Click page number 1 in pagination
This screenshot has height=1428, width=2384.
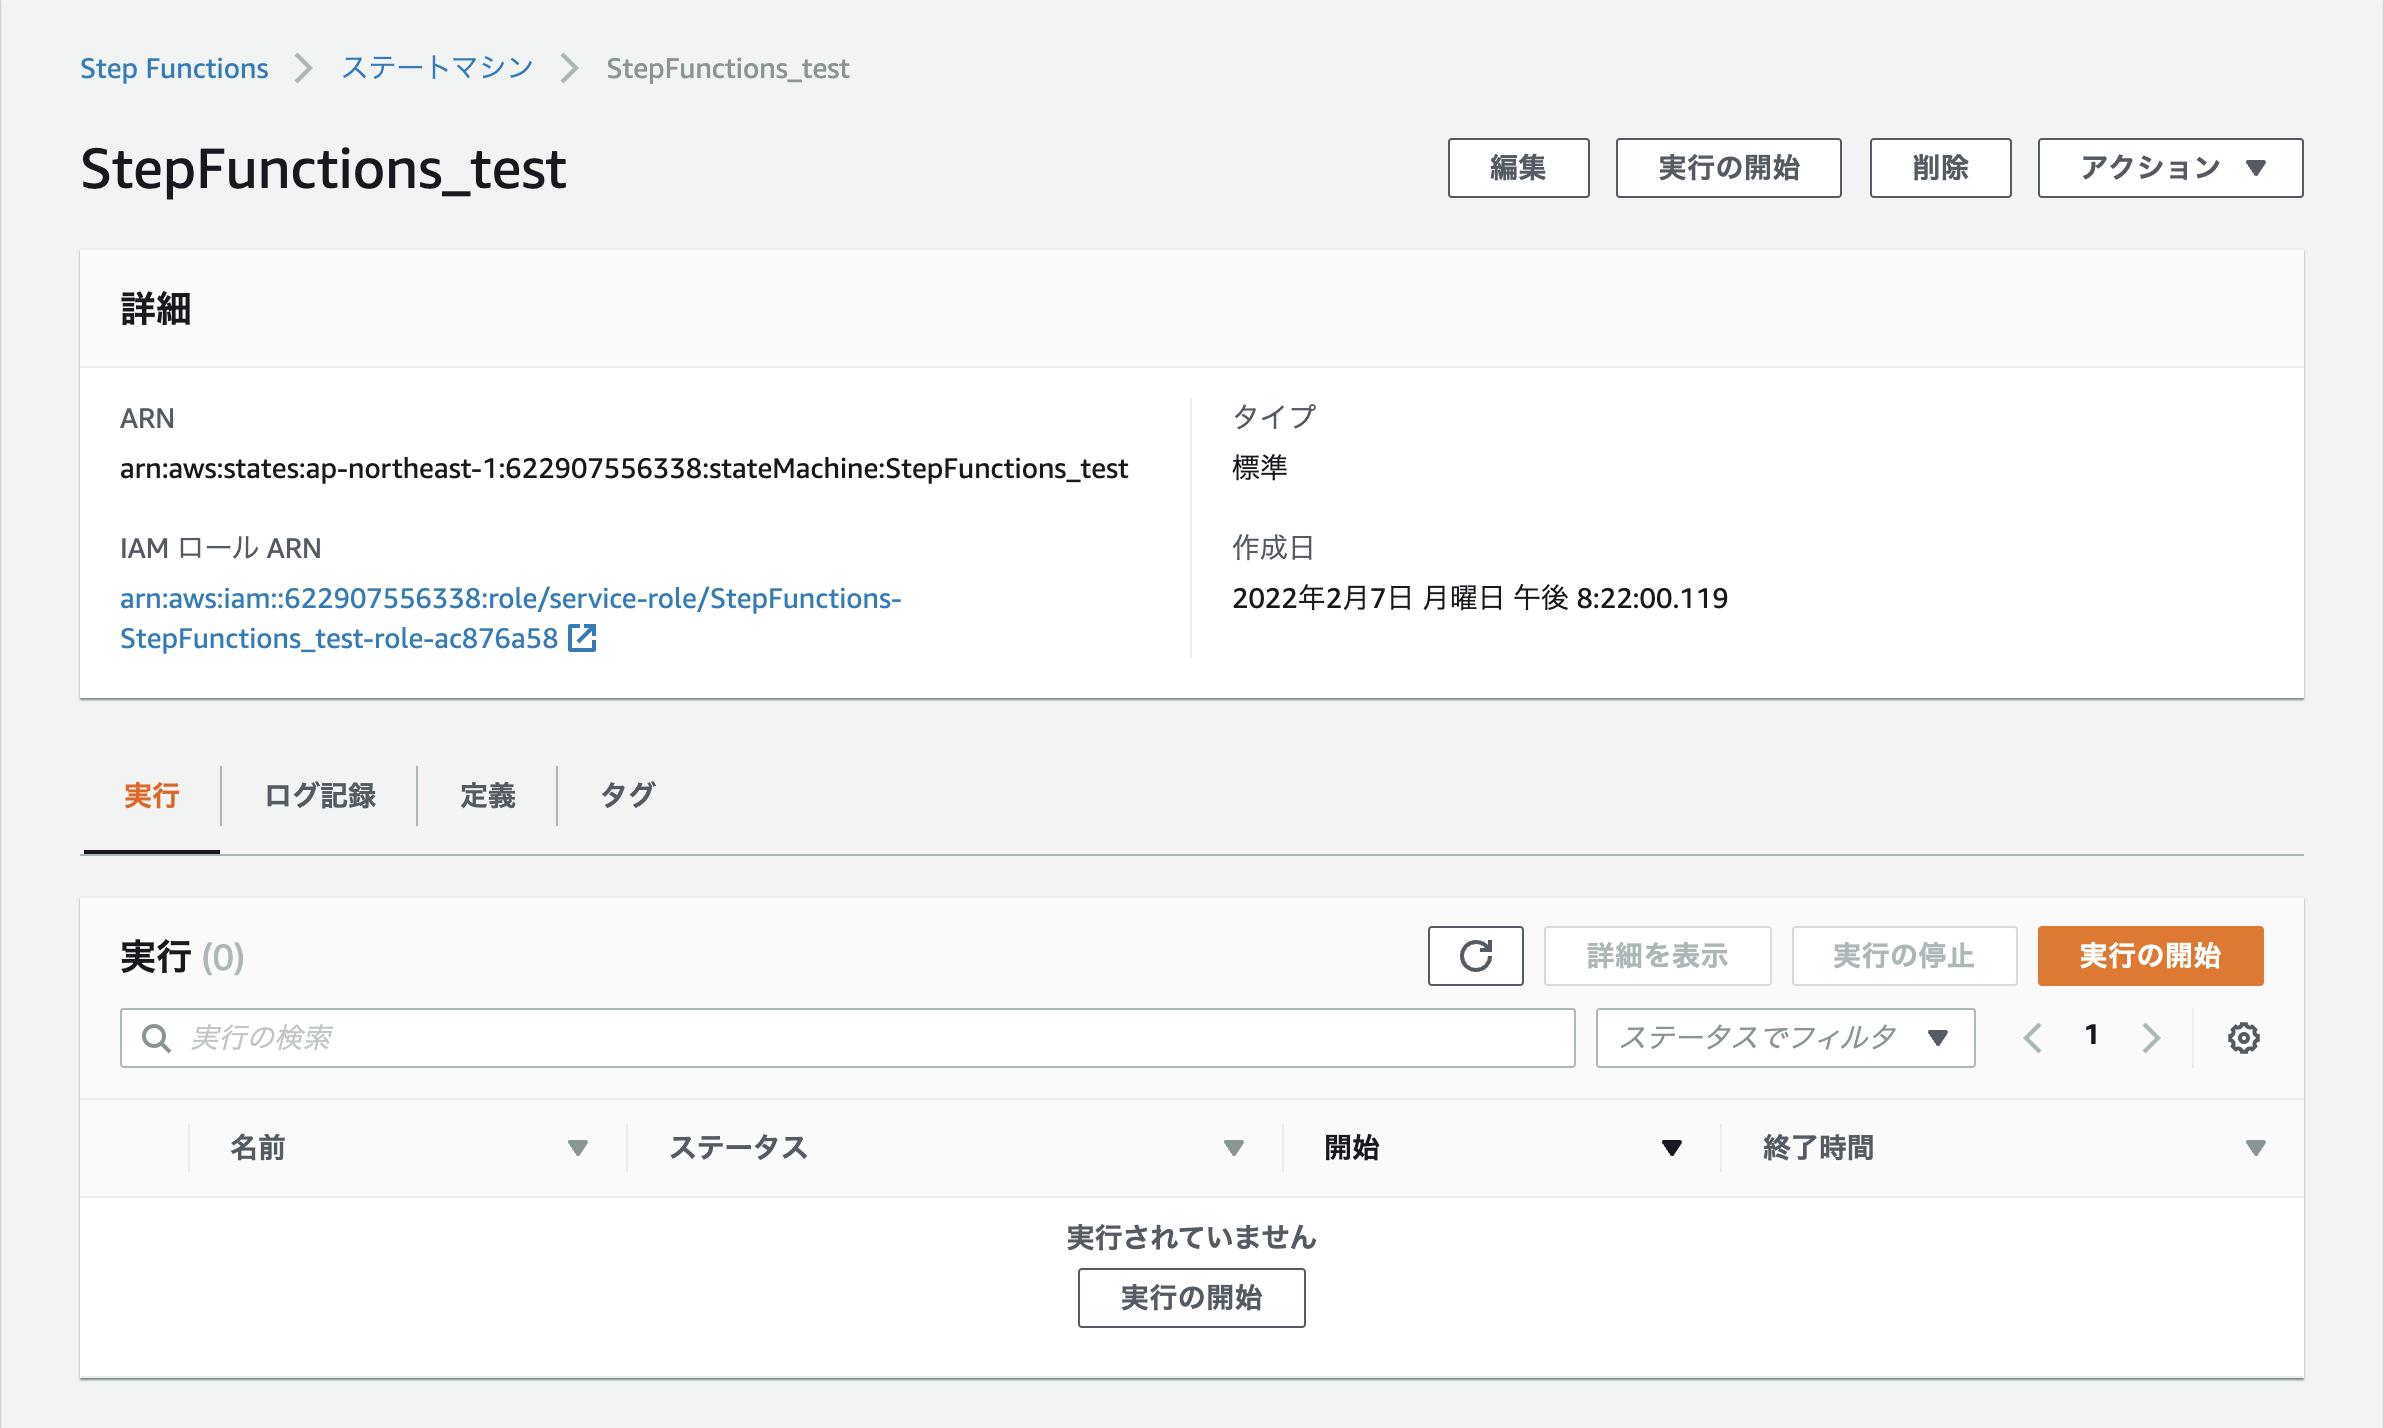coord(2091,1036)
